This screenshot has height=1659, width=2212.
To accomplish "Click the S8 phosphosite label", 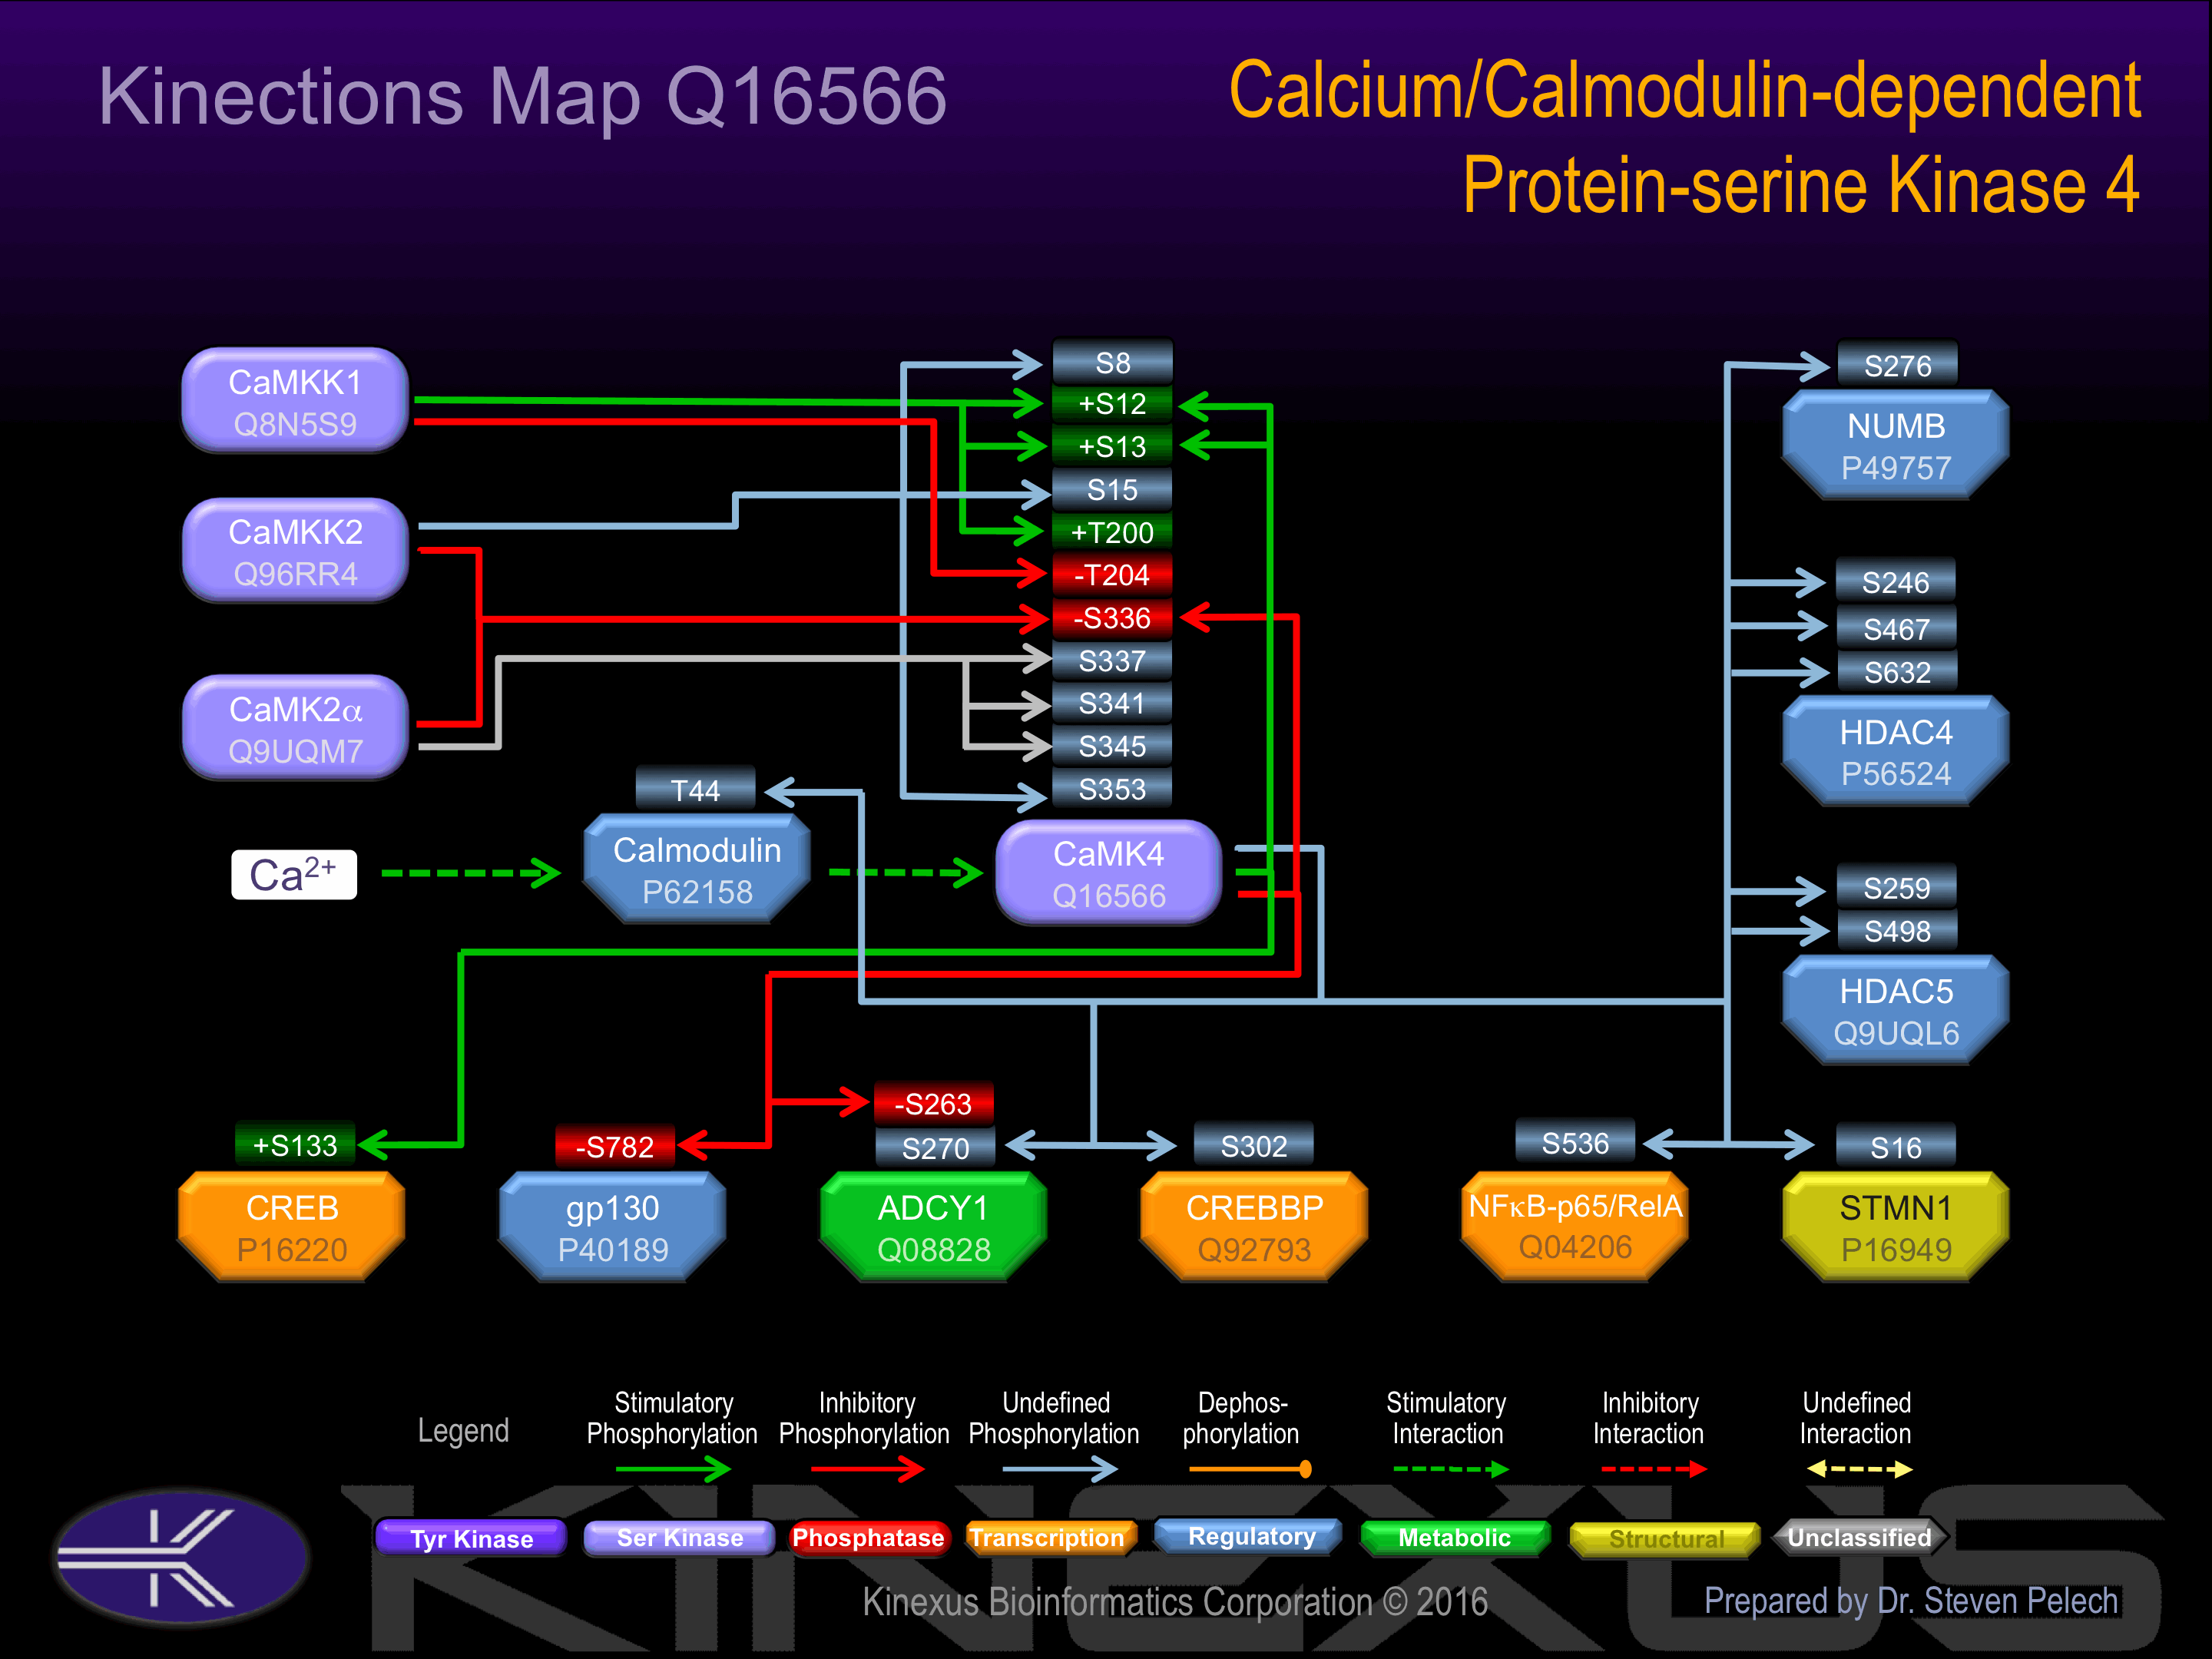I will [x=1112, y=362].
